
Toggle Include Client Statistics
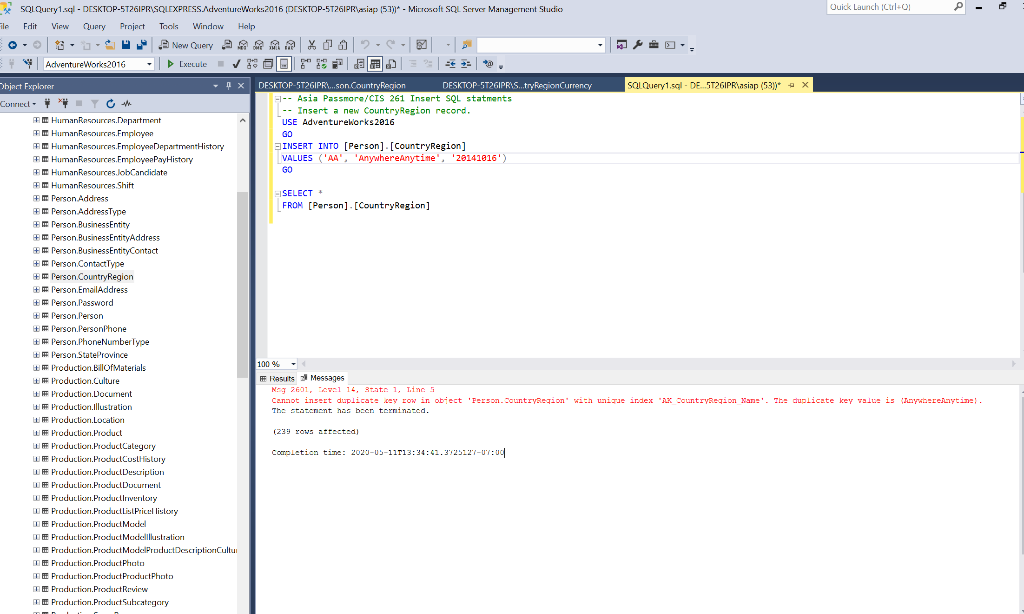337,64
